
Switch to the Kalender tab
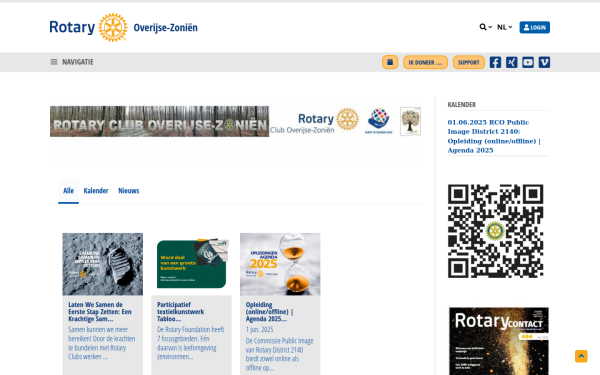(x=96, y=191)
